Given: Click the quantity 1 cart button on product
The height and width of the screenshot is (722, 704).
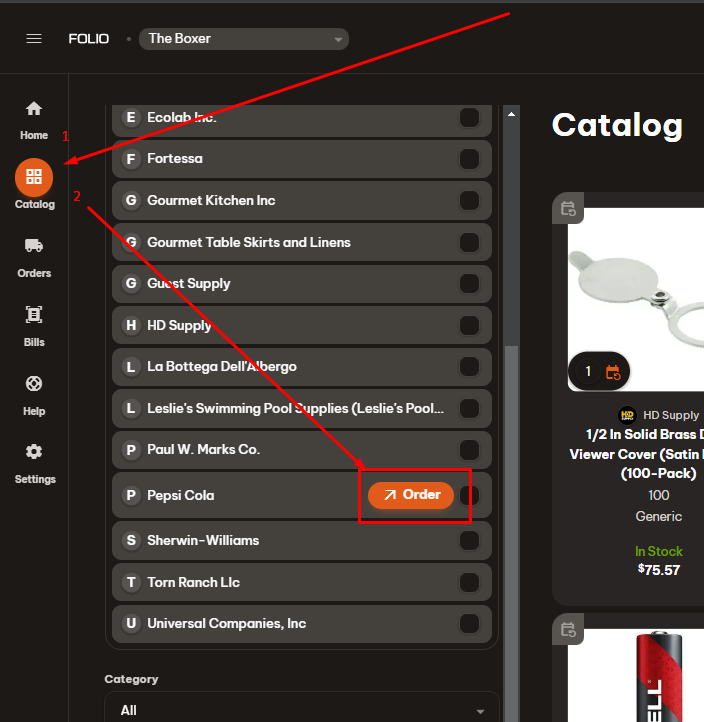Looking at the screenshot, I should point(599,372).
